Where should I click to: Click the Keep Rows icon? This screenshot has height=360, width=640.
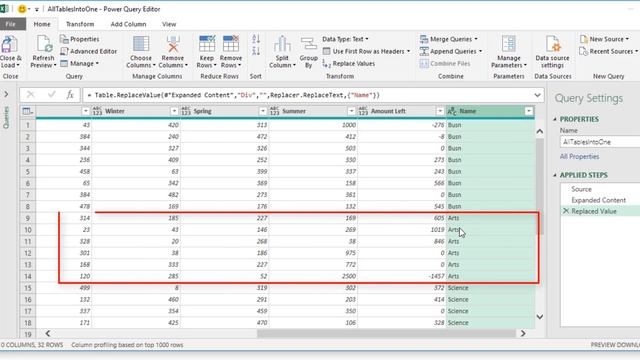207,44
